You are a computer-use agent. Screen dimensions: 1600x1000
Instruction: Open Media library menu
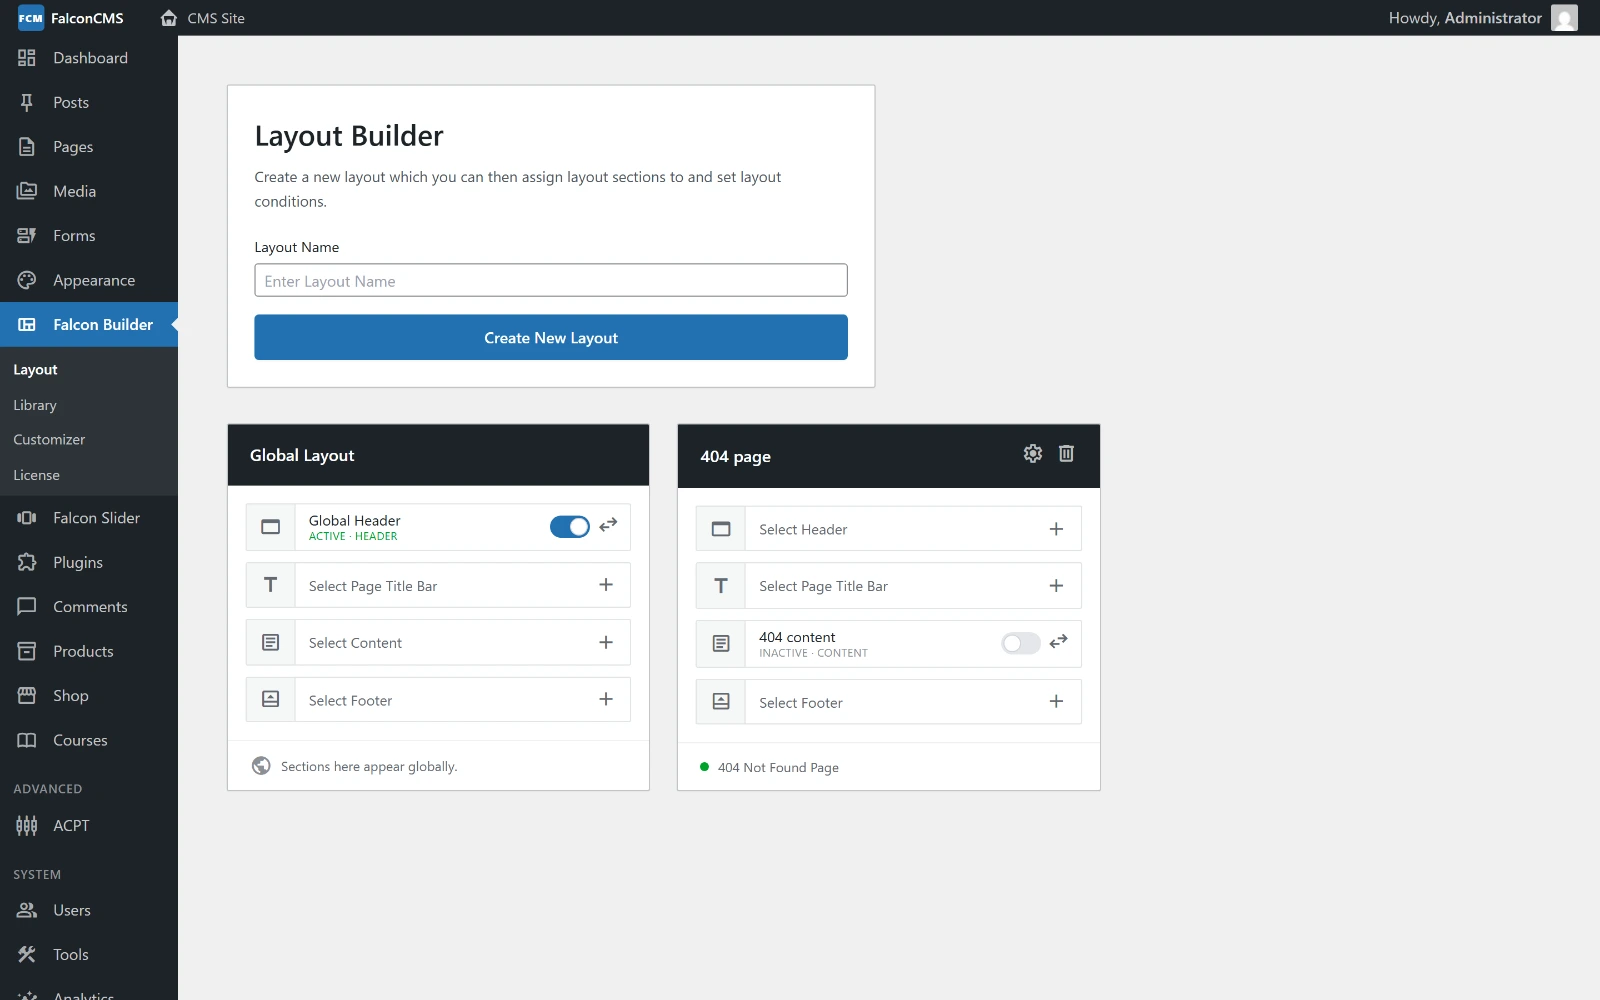tap(89, 191)
